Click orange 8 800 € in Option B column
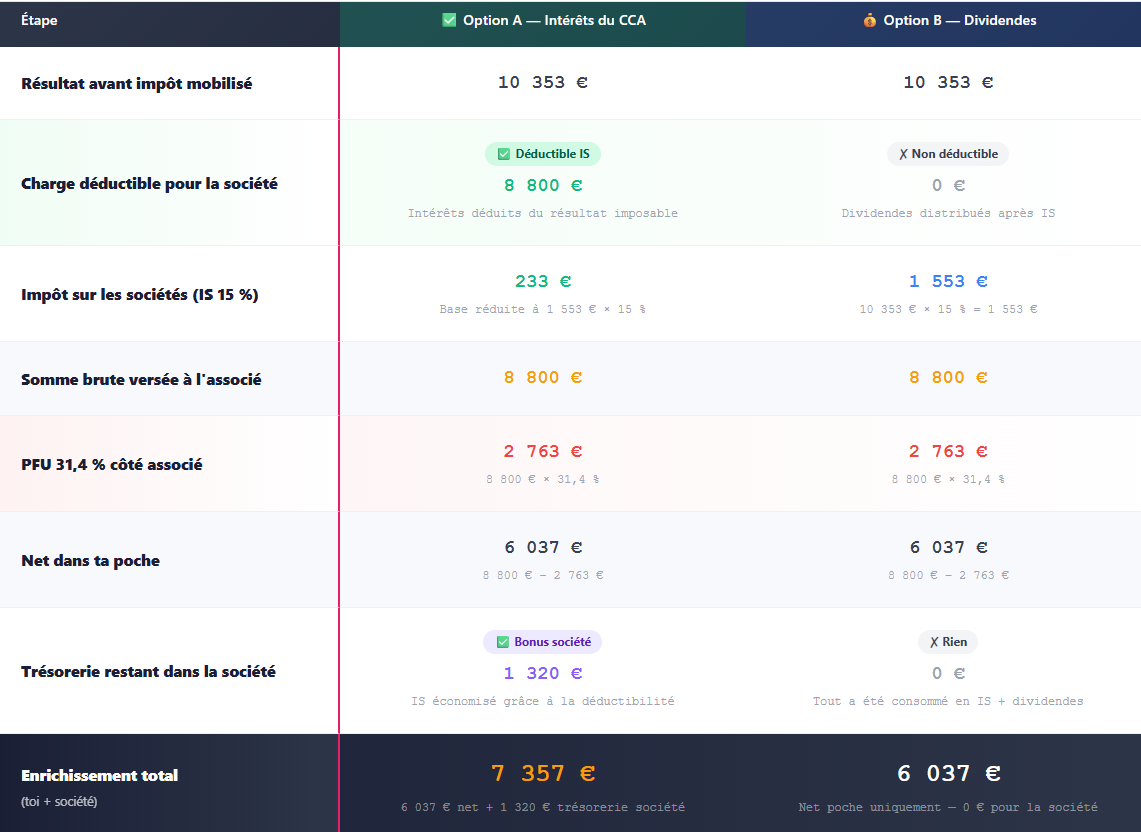The image size is (1141, 832). point(948,377)
